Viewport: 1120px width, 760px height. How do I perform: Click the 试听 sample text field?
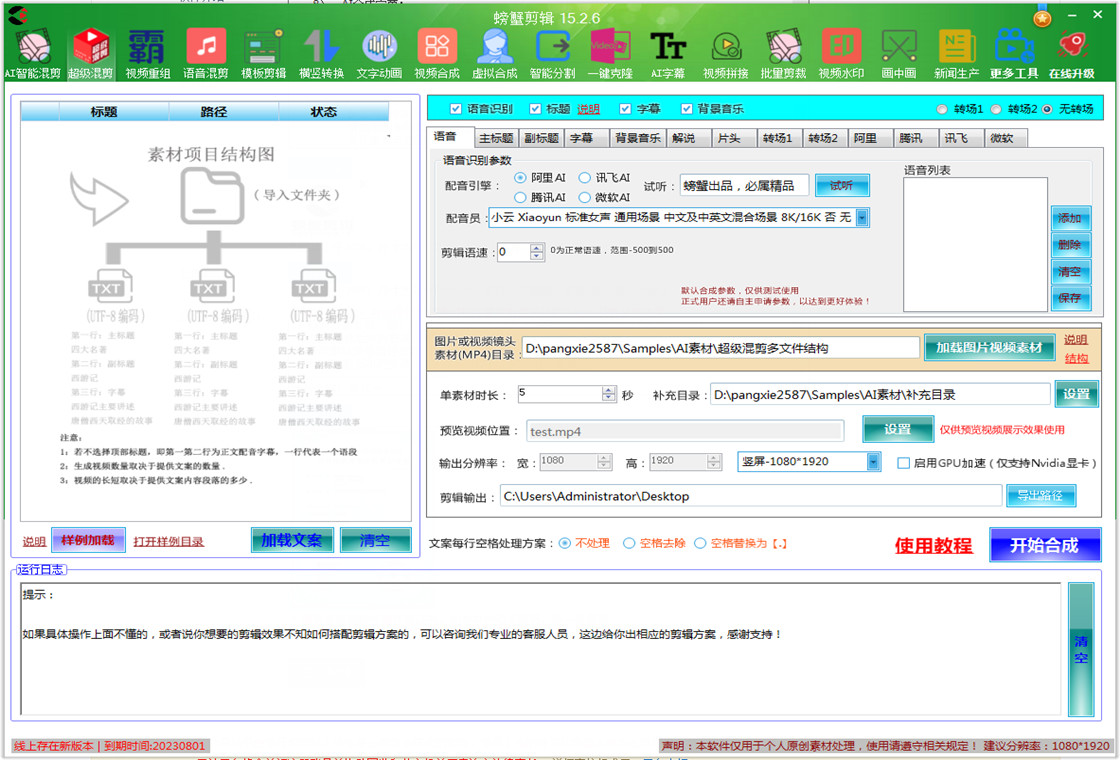click(x=744, y=186)
